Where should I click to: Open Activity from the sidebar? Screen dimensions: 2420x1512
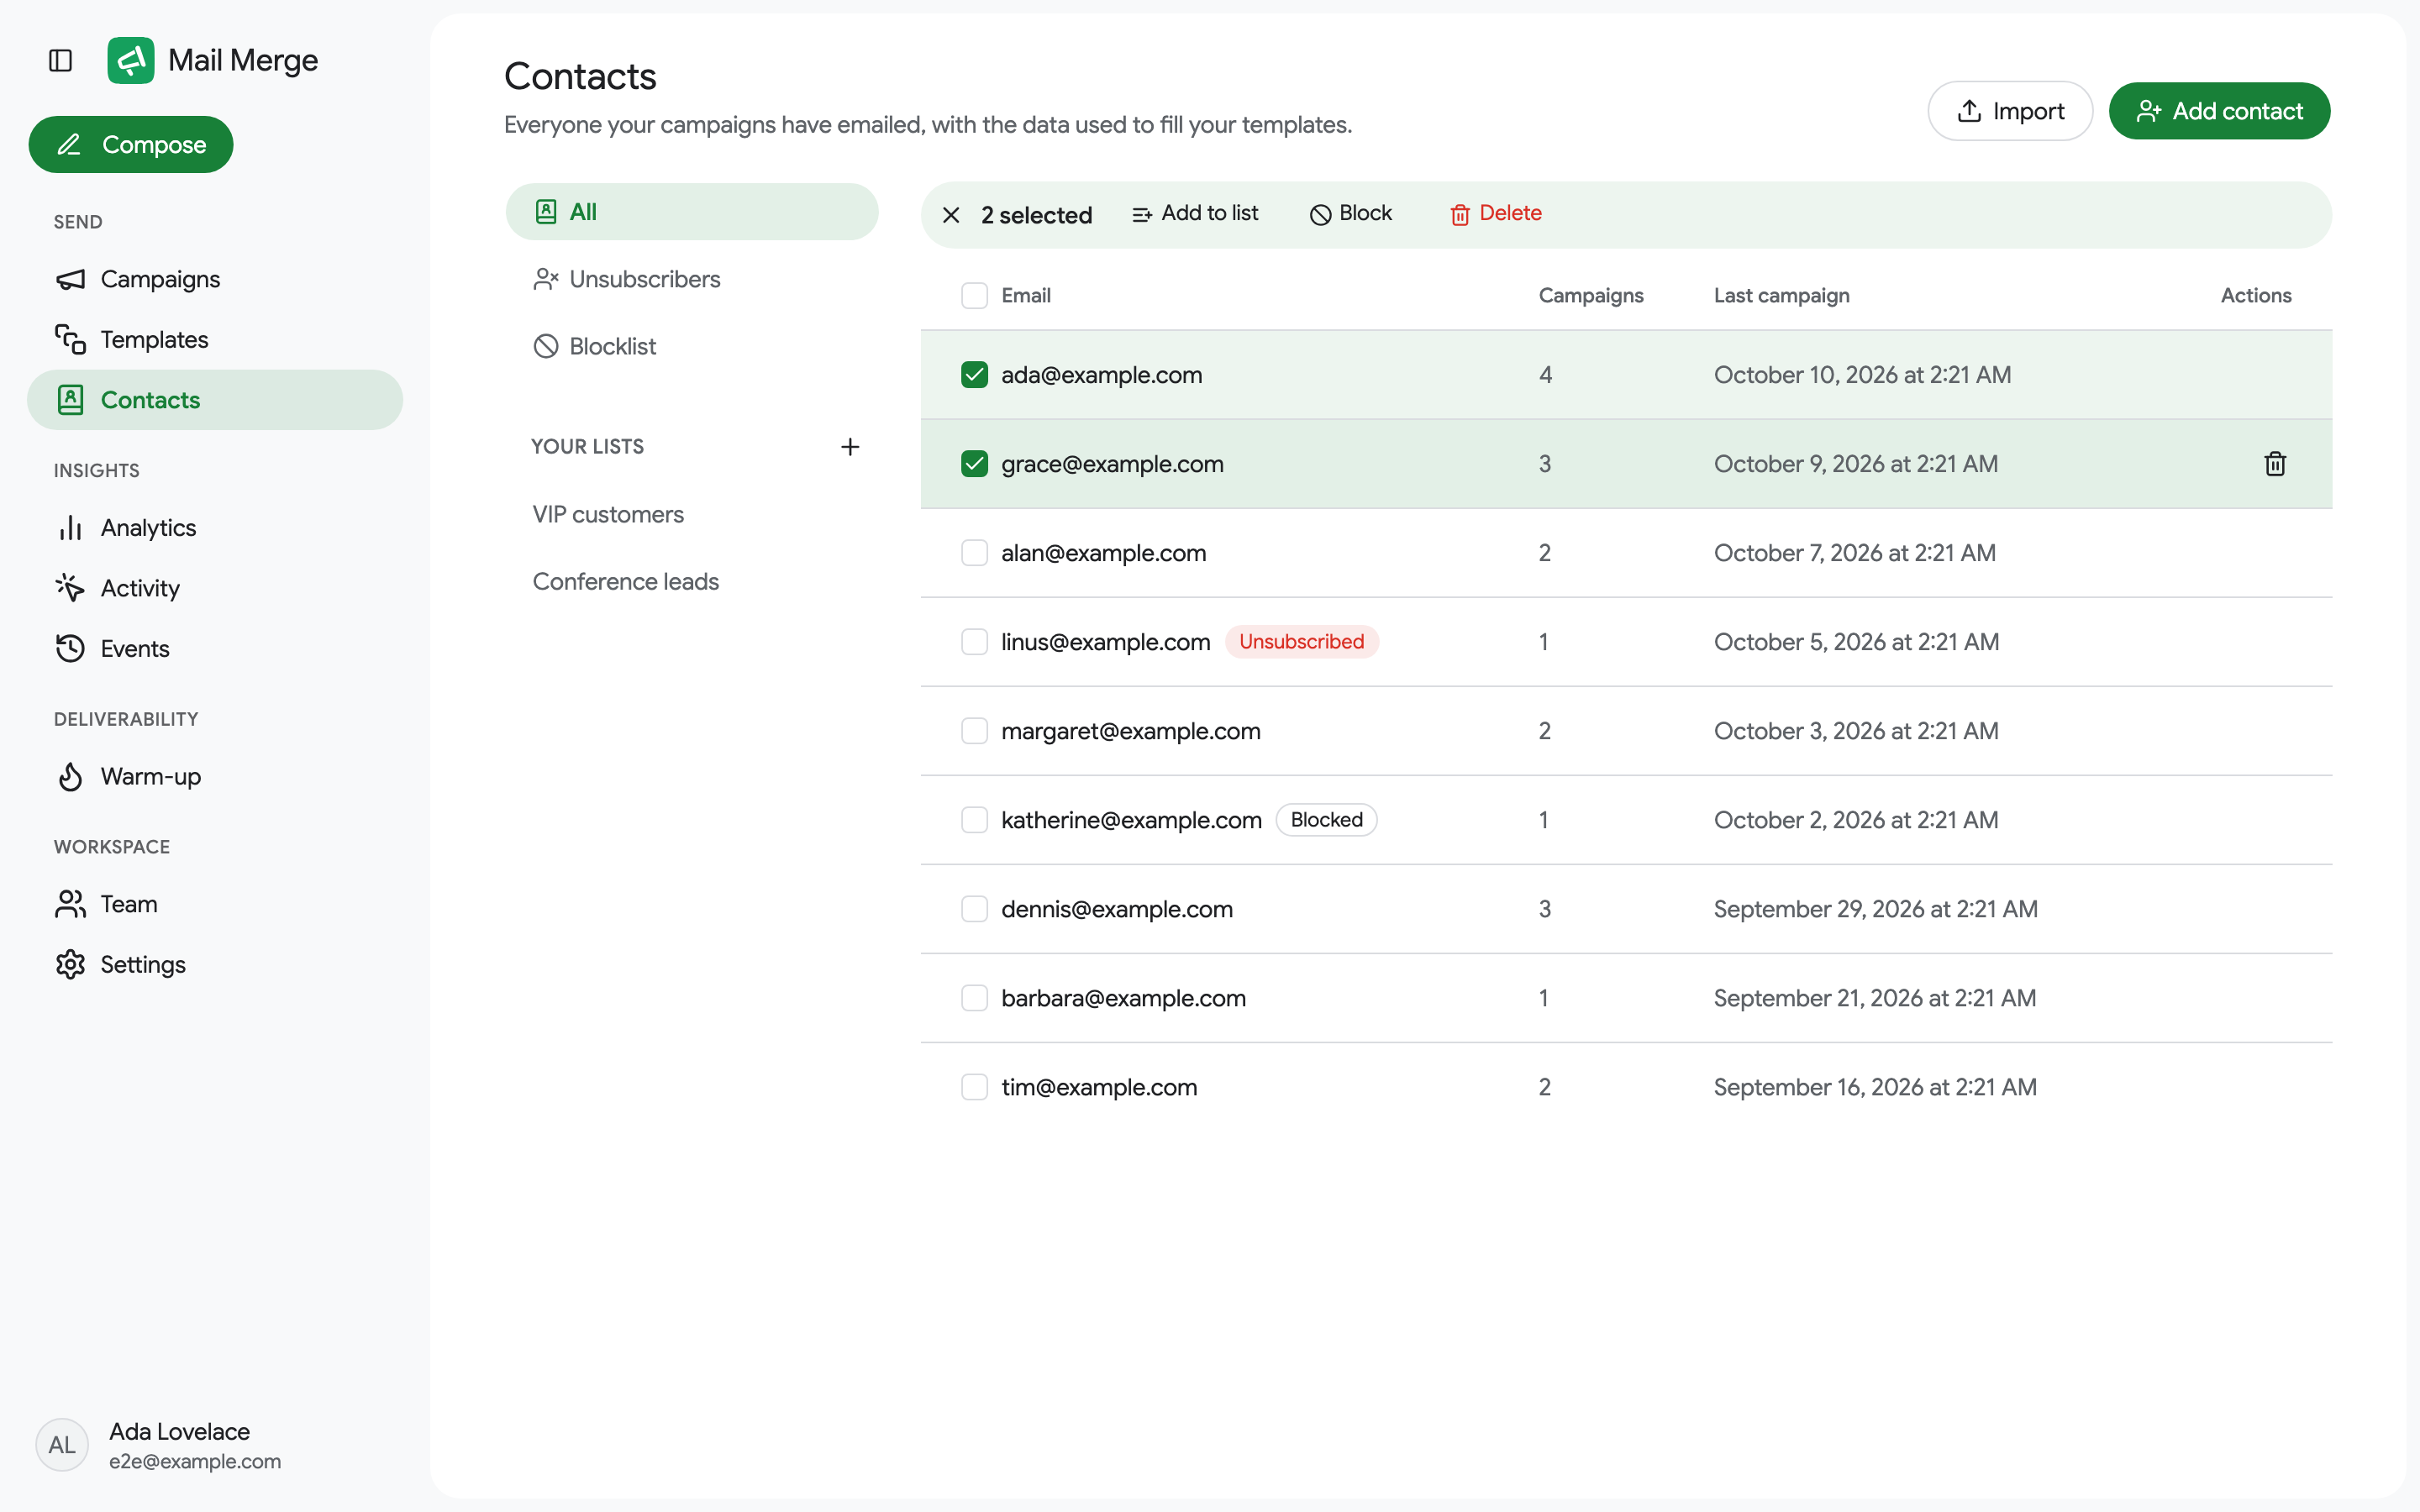point(215,588)
